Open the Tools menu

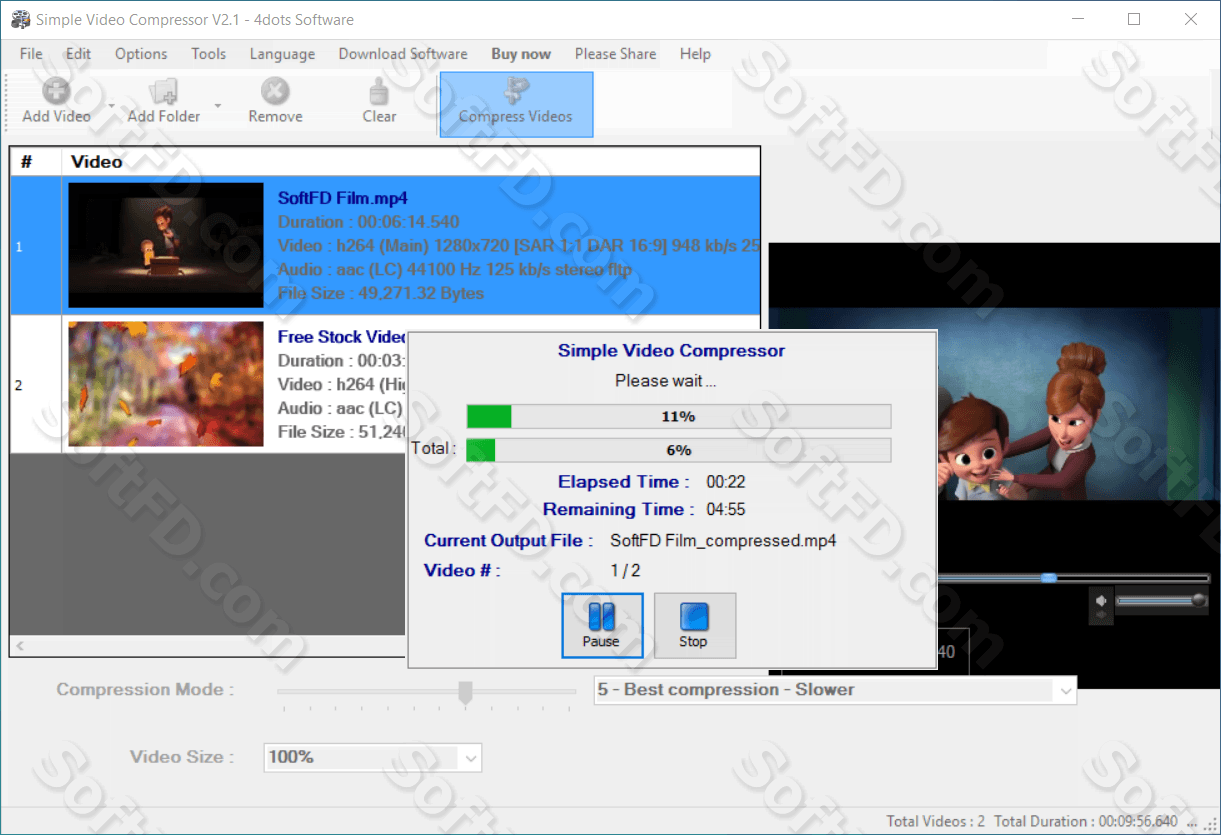point(208,54)
